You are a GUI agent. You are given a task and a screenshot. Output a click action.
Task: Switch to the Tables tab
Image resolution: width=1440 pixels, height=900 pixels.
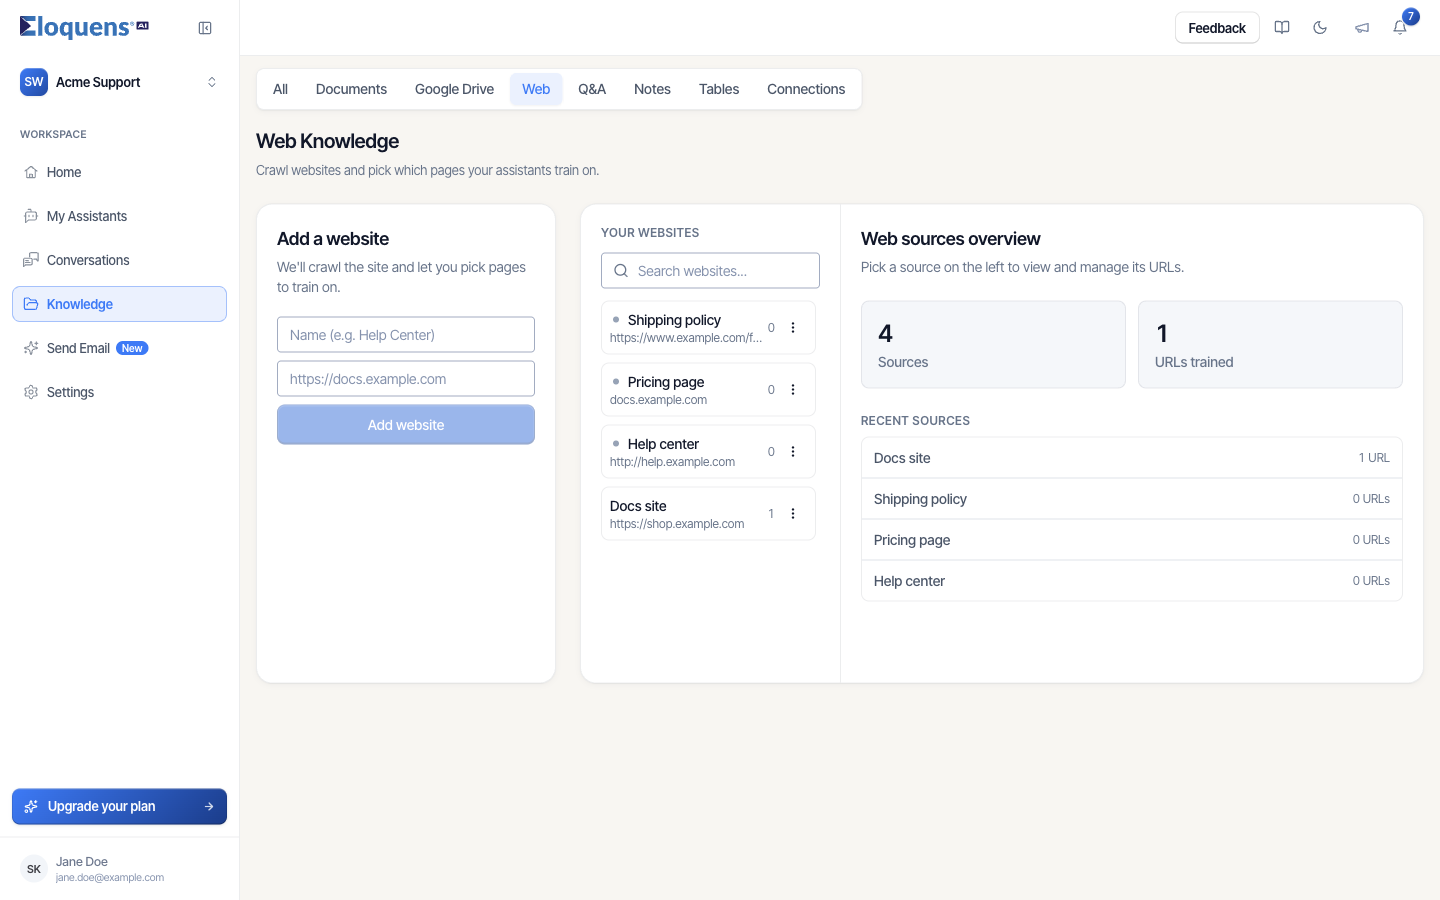(x=719, y=89)
